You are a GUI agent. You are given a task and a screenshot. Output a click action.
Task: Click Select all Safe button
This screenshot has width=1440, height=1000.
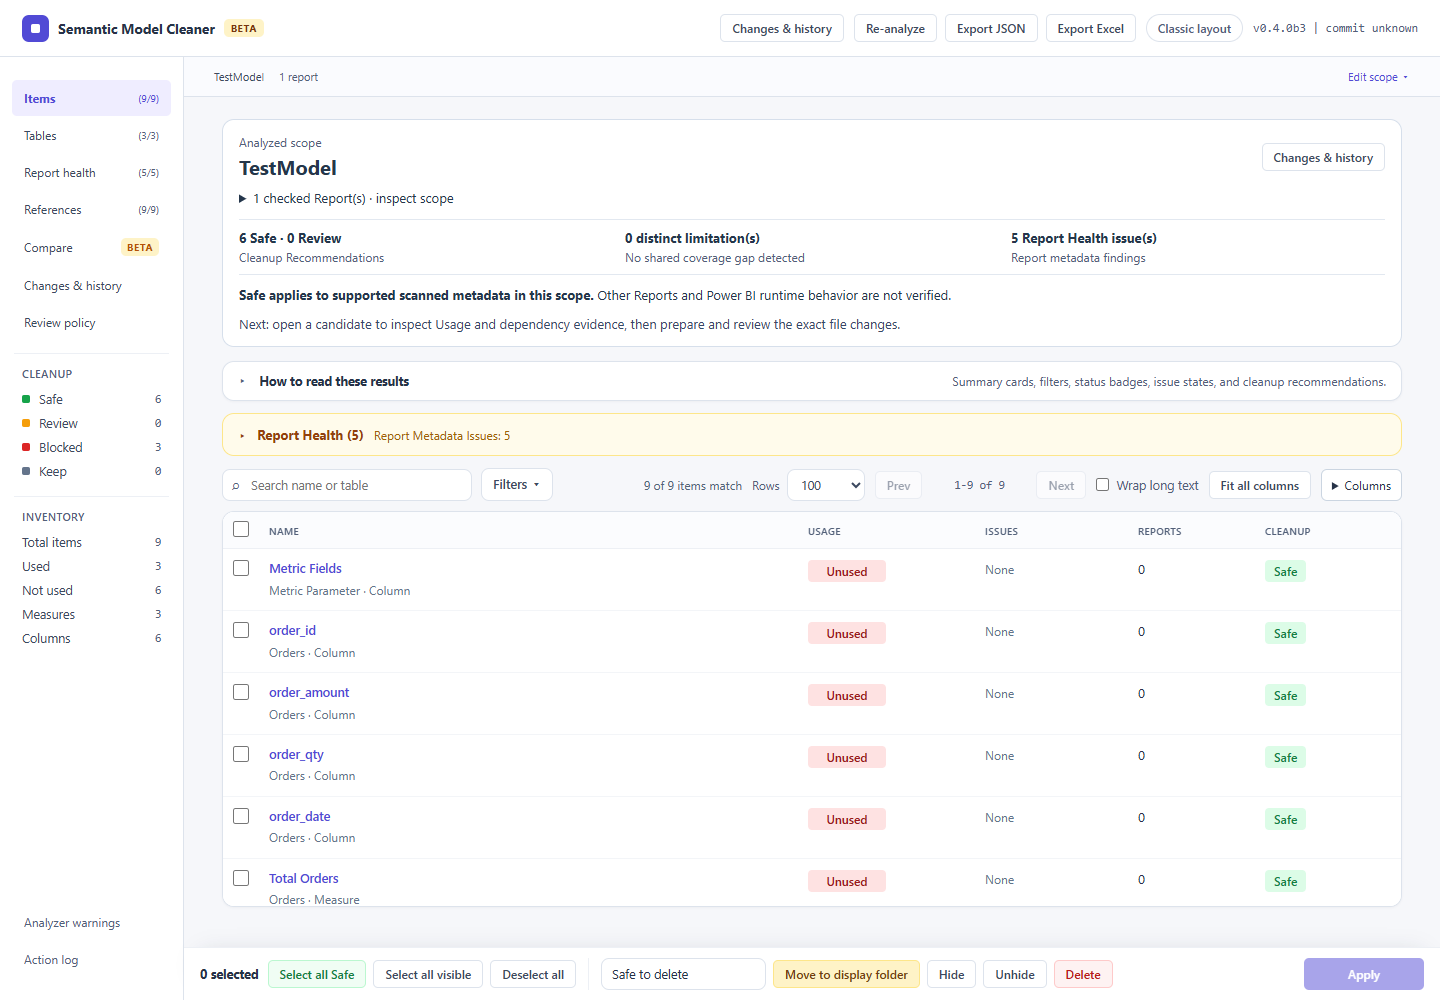(x=317, y=974)
